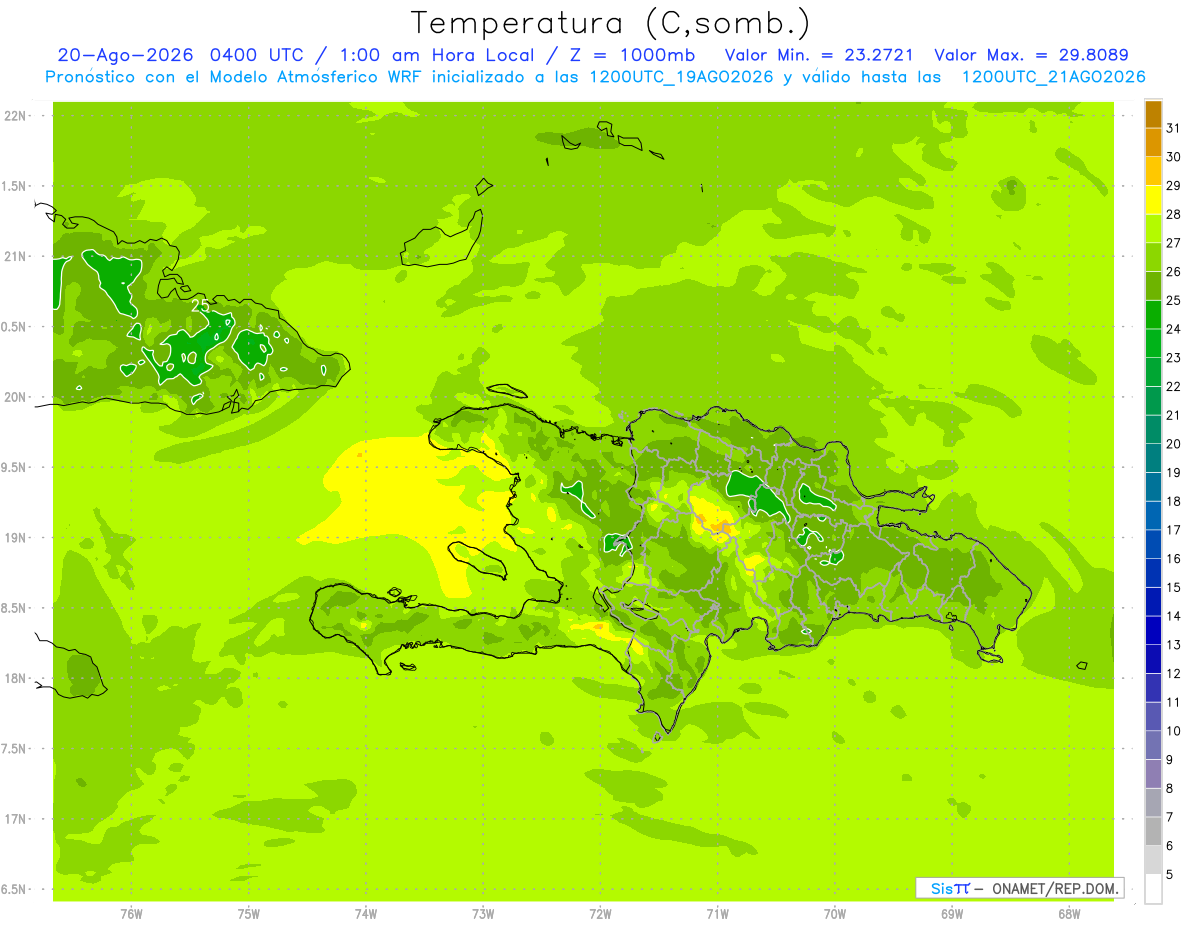This screenshot has width=1200, height=927.
Task: Click the "25" contour label over Cuba
Action: [x=200, y=306]
